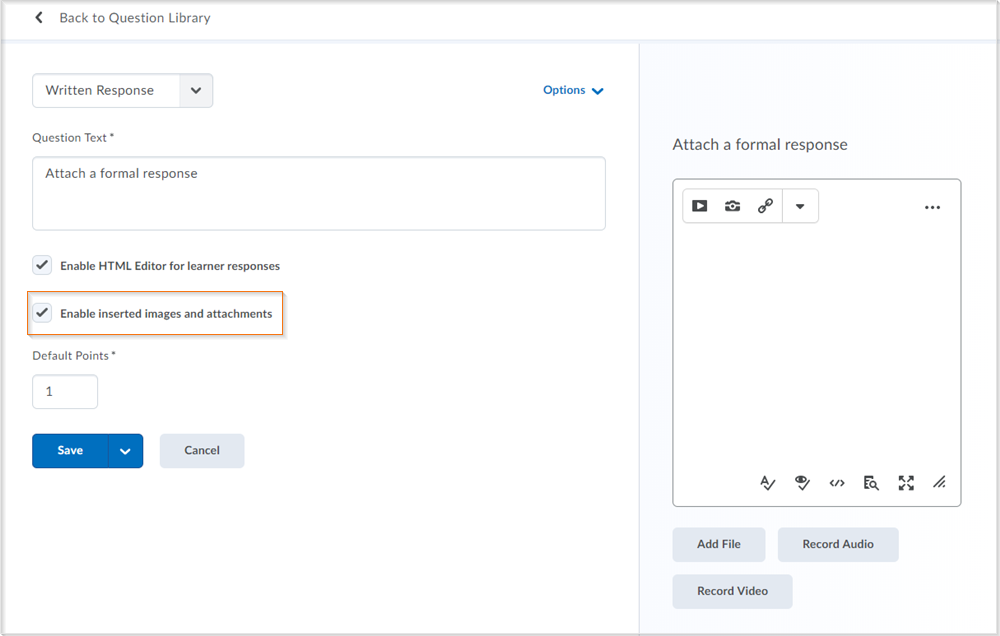
Task: Click the Default Points input field
Action: 65,392
